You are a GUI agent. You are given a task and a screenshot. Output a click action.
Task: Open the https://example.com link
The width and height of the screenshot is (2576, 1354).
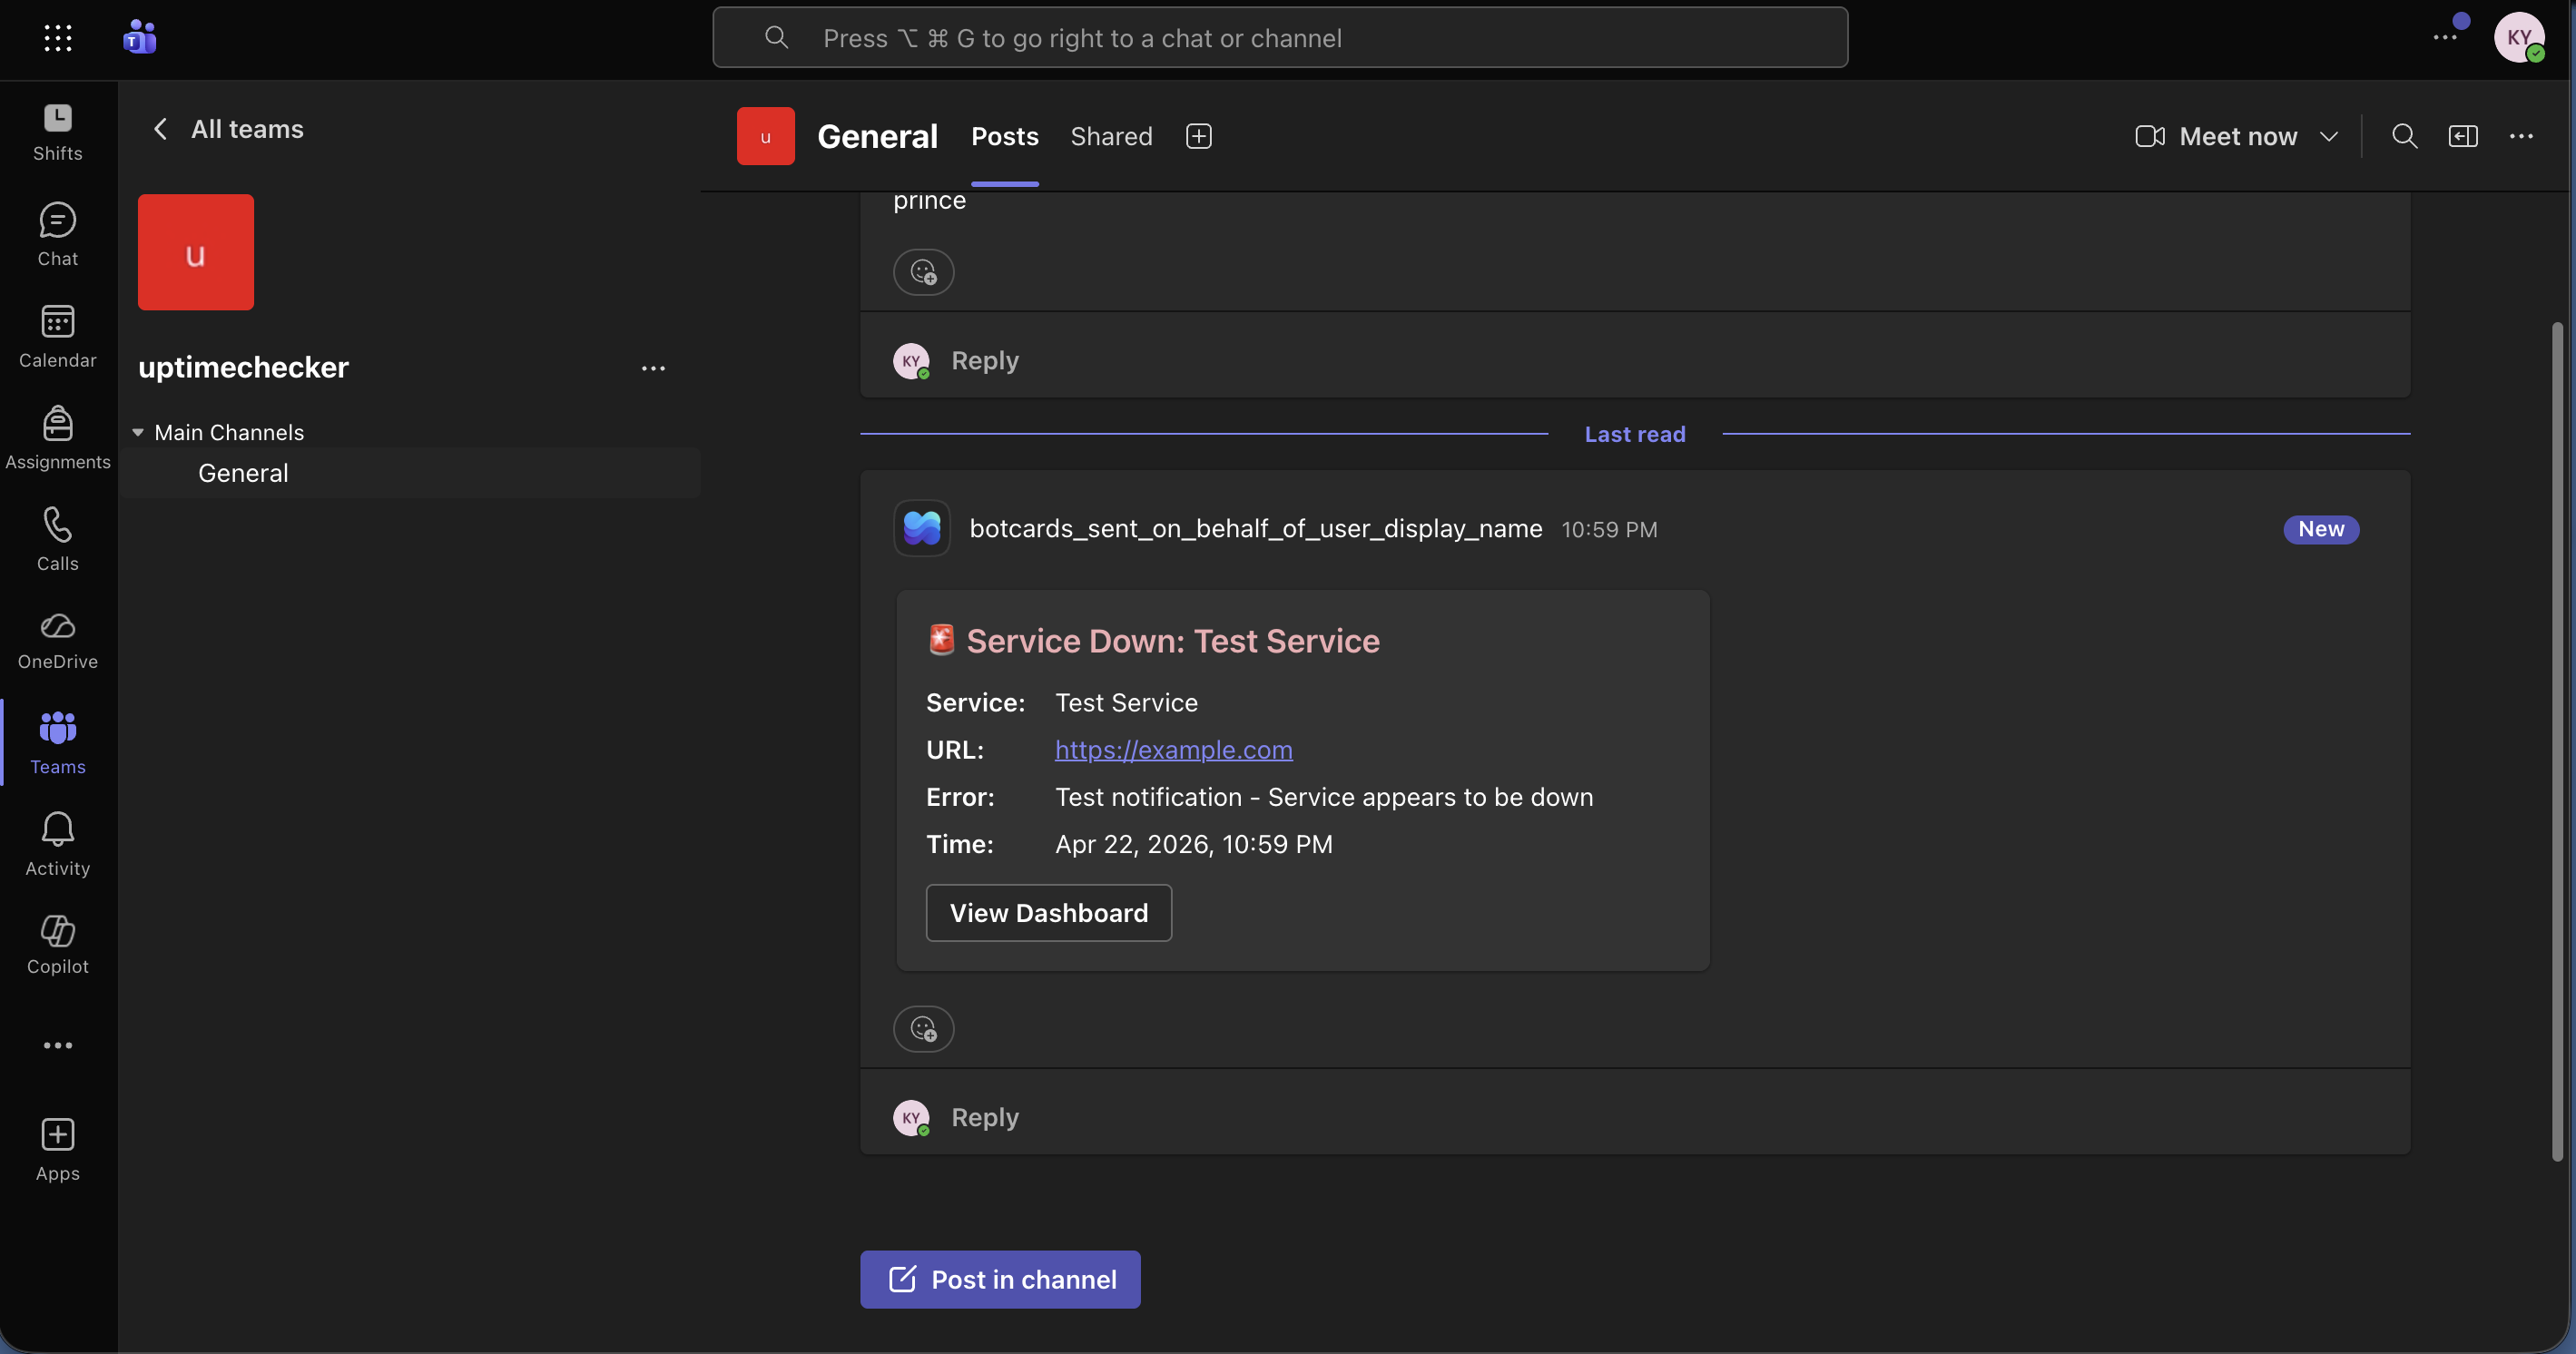pos(1174,749)
